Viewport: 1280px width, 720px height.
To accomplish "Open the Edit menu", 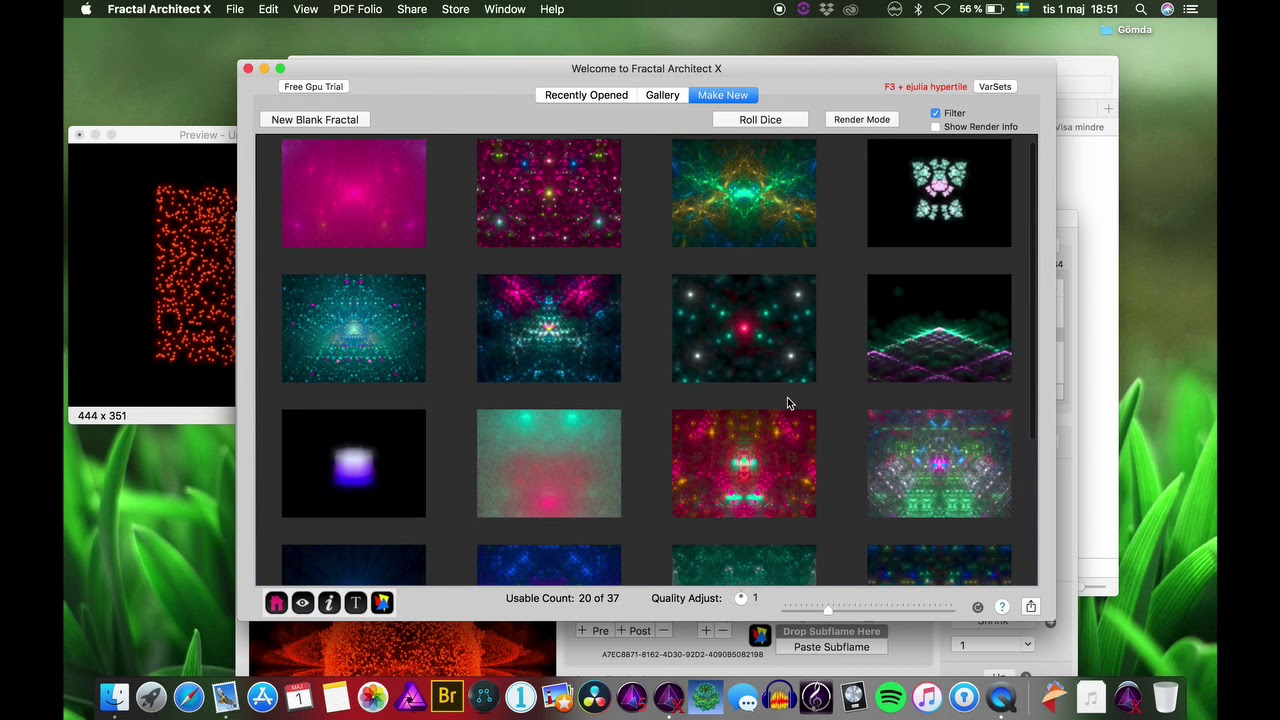I will pyautogui.click(x=269, y=9).
